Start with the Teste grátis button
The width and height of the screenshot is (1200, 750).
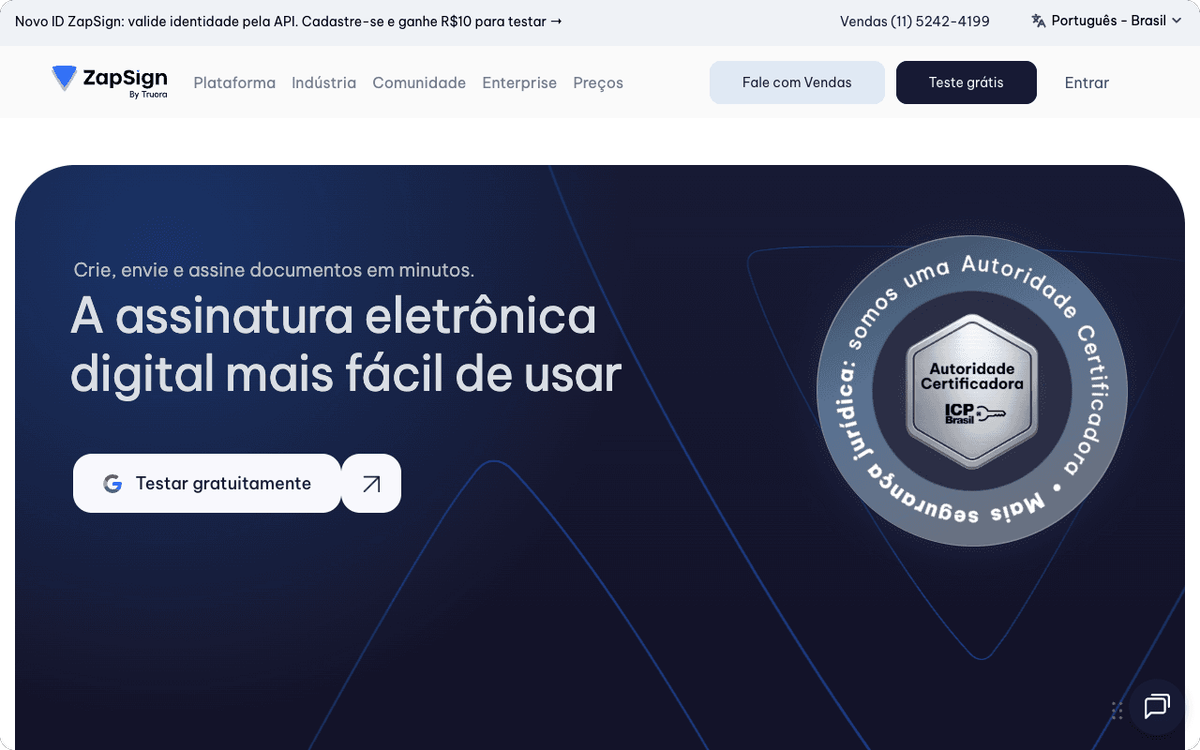click(966, 83)
